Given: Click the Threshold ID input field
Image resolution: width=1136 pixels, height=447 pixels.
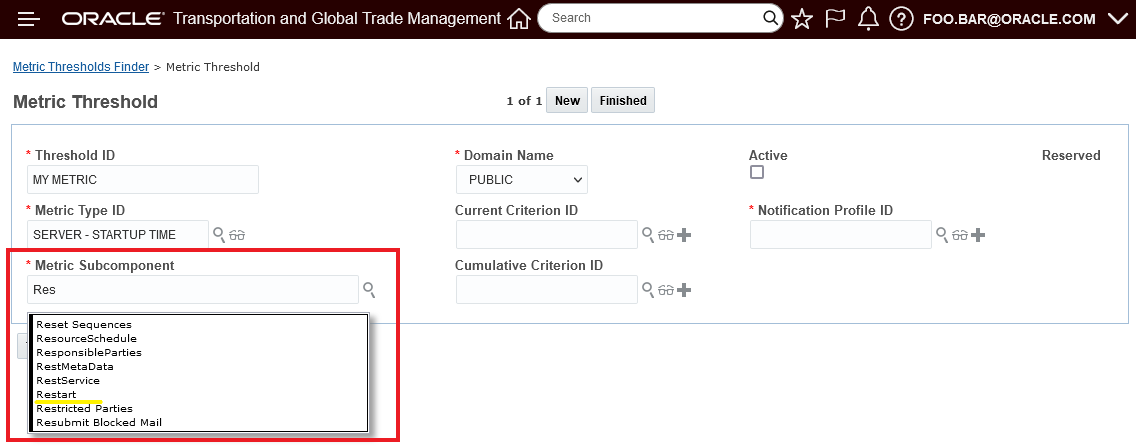Looking at the screenshot, I should pyautogui.click(x=143, y=180).
